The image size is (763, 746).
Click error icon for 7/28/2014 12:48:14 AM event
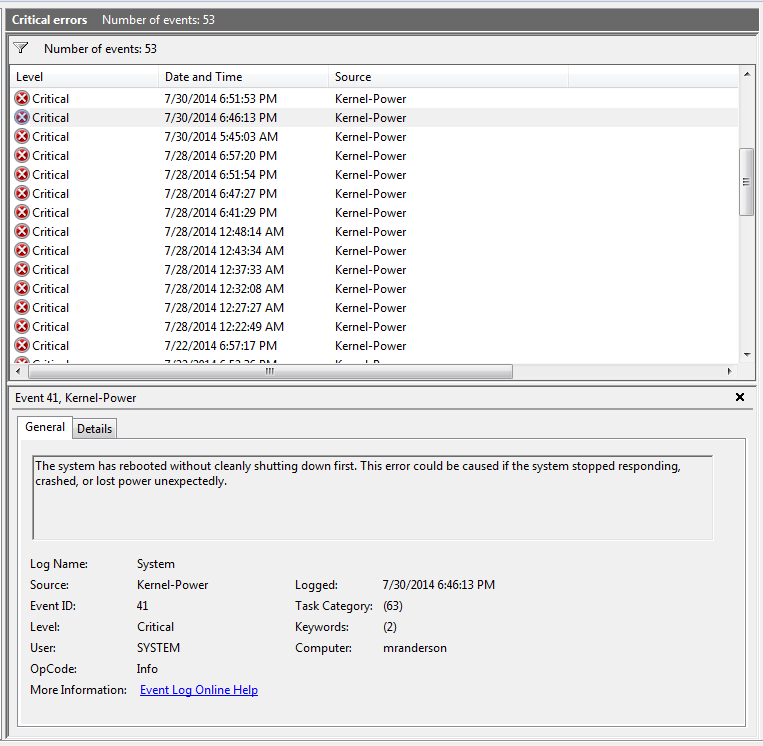point(22,231)
